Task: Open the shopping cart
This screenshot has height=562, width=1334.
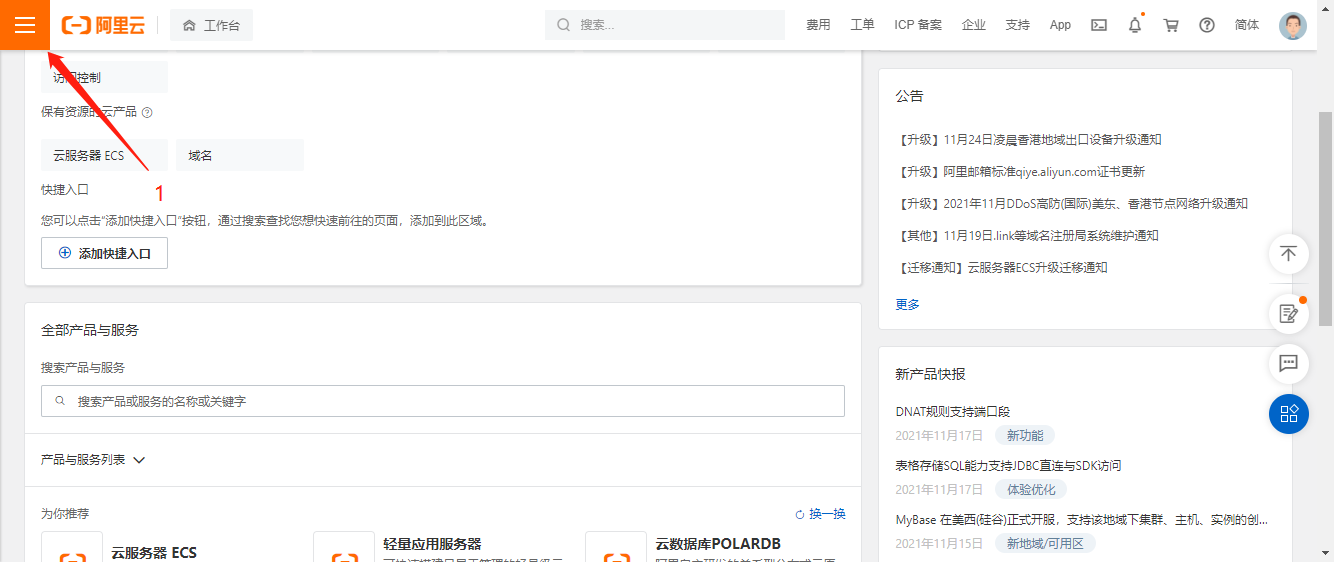Action: coord(1171,25)
